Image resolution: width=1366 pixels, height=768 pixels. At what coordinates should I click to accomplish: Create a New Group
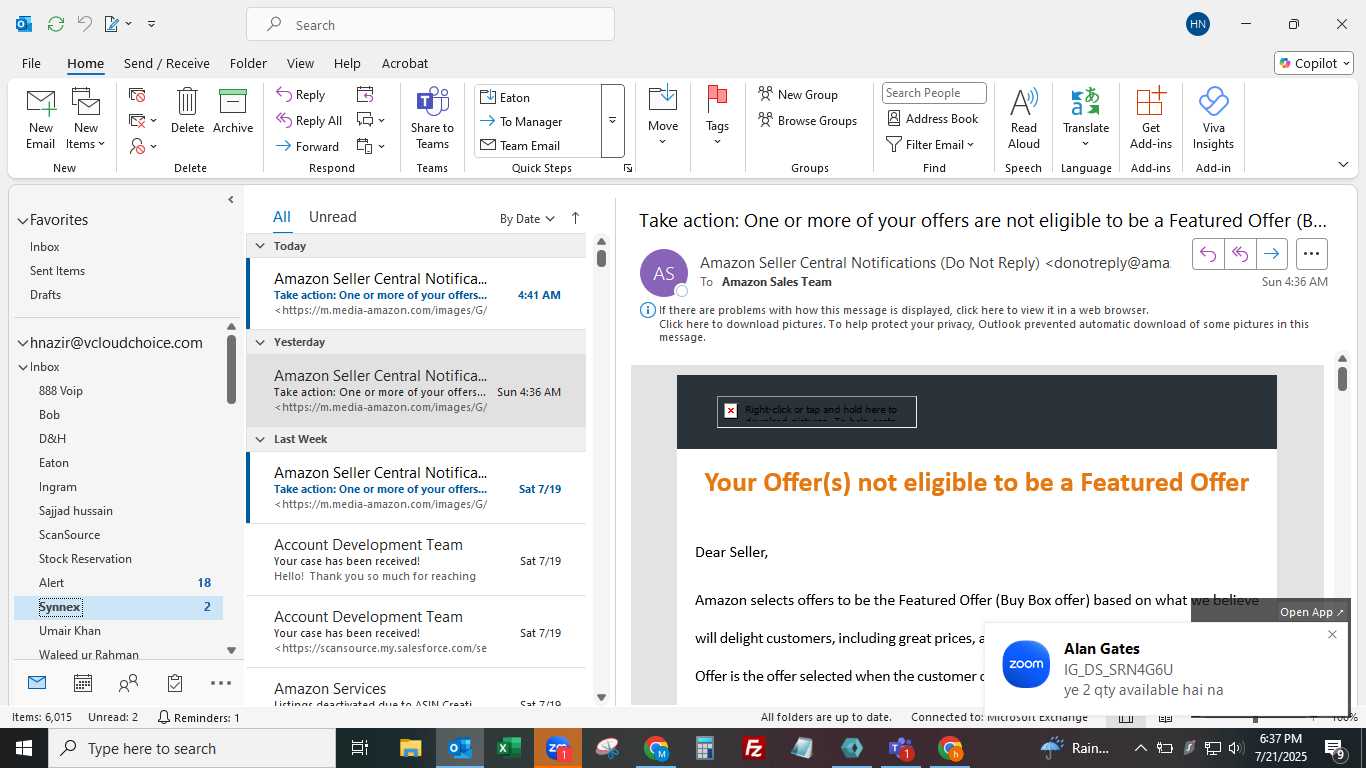tap(798, 94)
